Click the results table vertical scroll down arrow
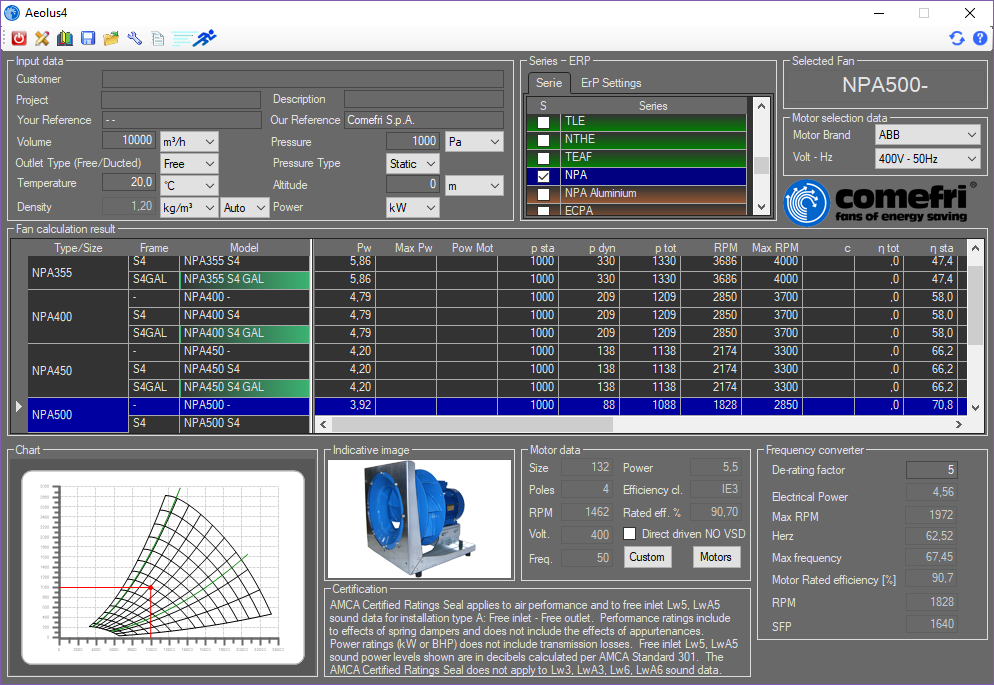Screen dimensions: 994x685 point(976,407)
